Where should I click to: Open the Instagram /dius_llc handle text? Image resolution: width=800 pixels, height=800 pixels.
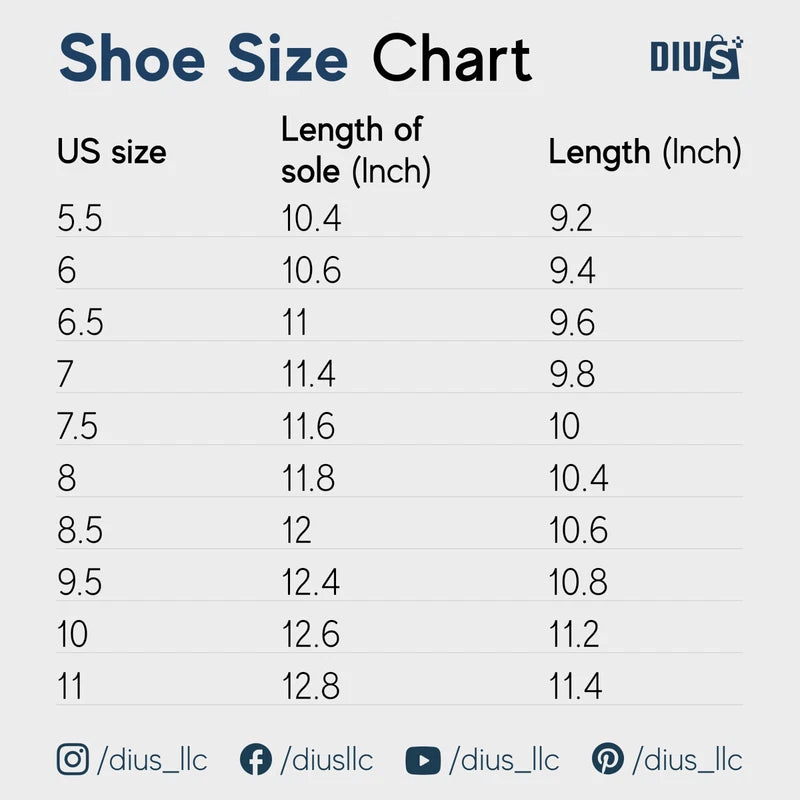coord(151,760)
